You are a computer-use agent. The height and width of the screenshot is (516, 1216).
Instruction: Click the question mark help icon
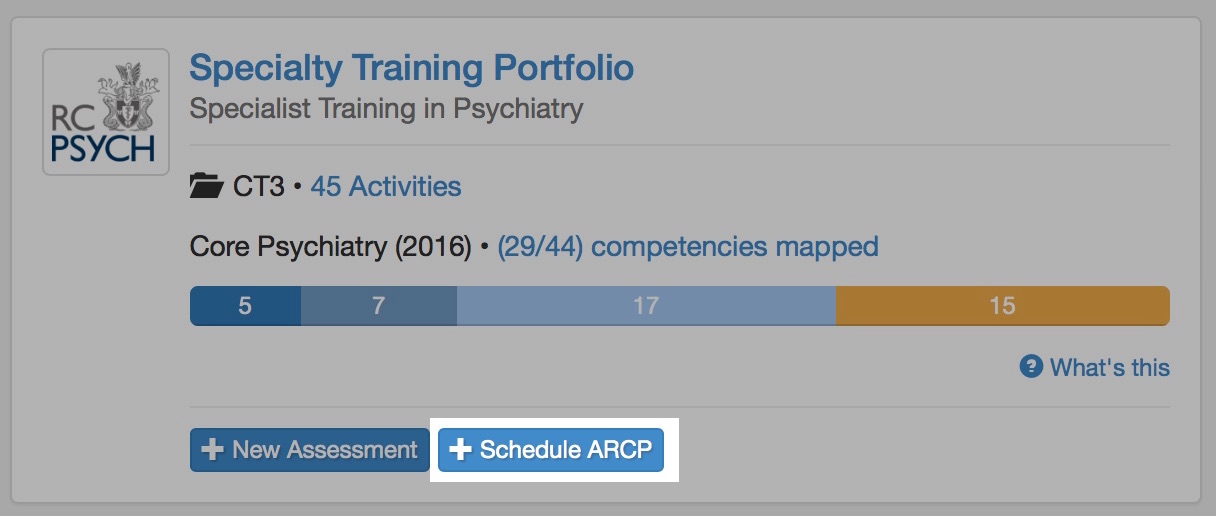click(1031, 367)
